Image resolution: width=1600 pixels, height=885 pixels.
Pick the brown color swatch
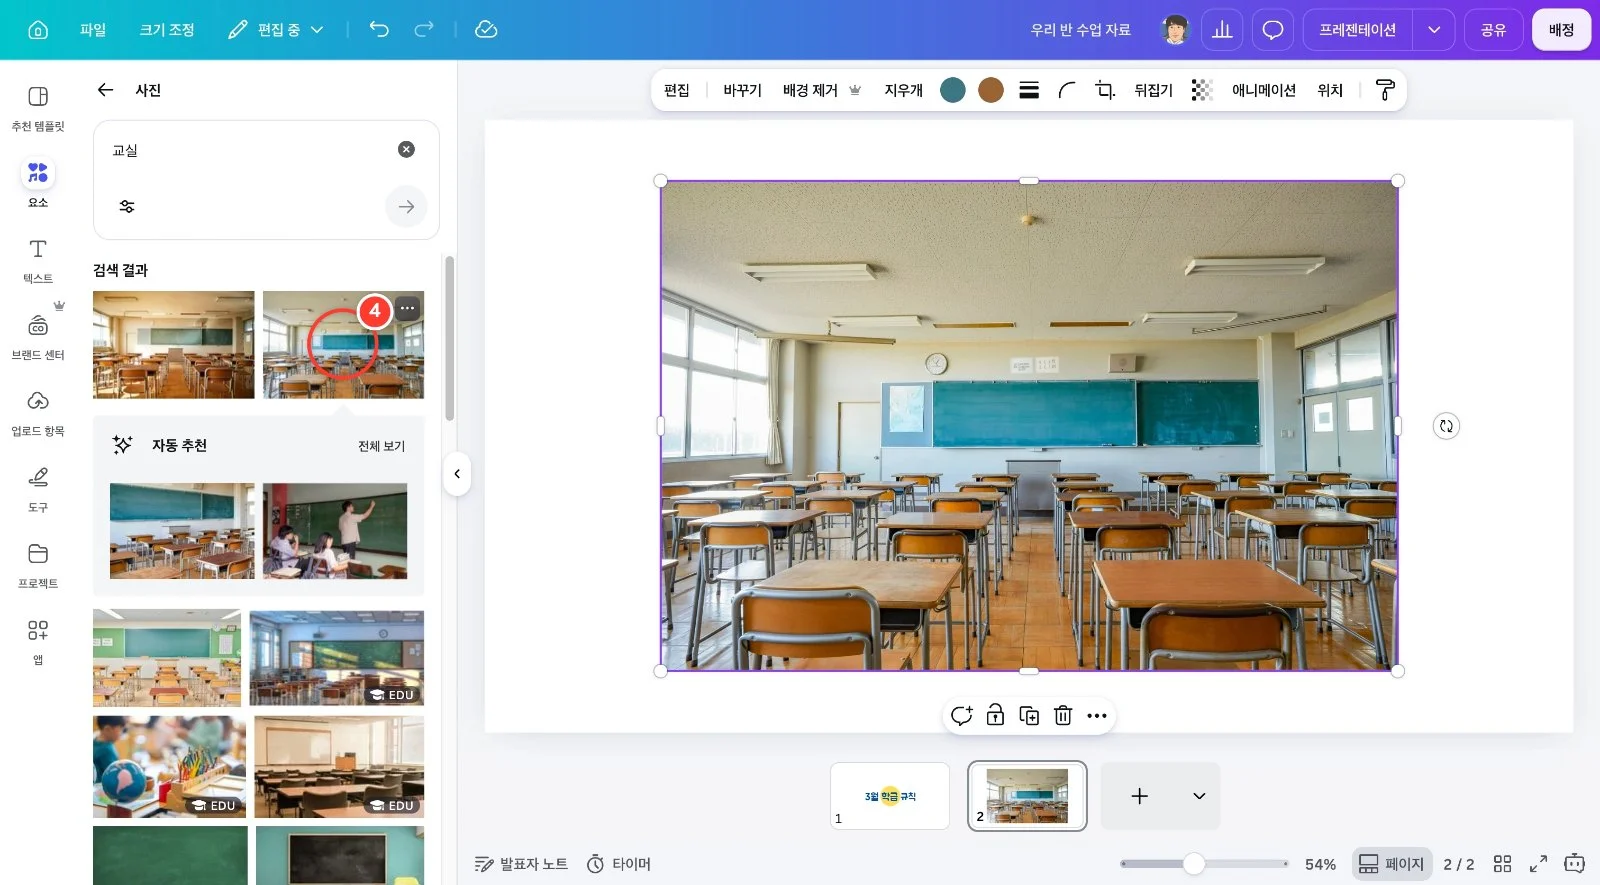[x=991, y=90]
